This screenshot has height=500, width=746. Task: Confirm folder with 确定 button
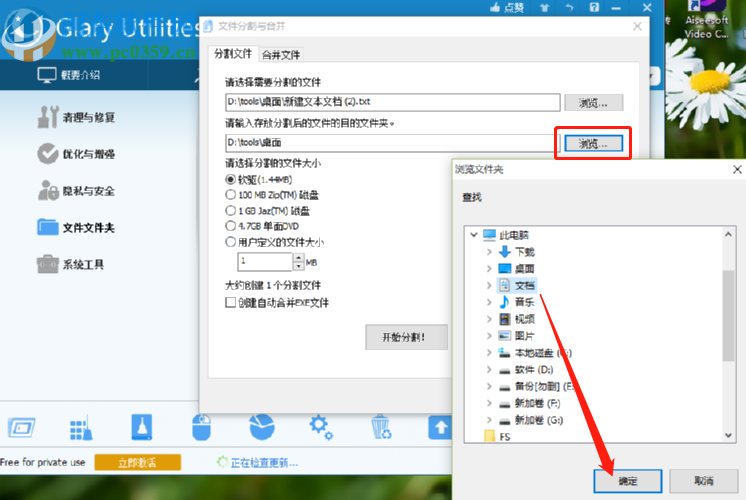pos(628,481)
